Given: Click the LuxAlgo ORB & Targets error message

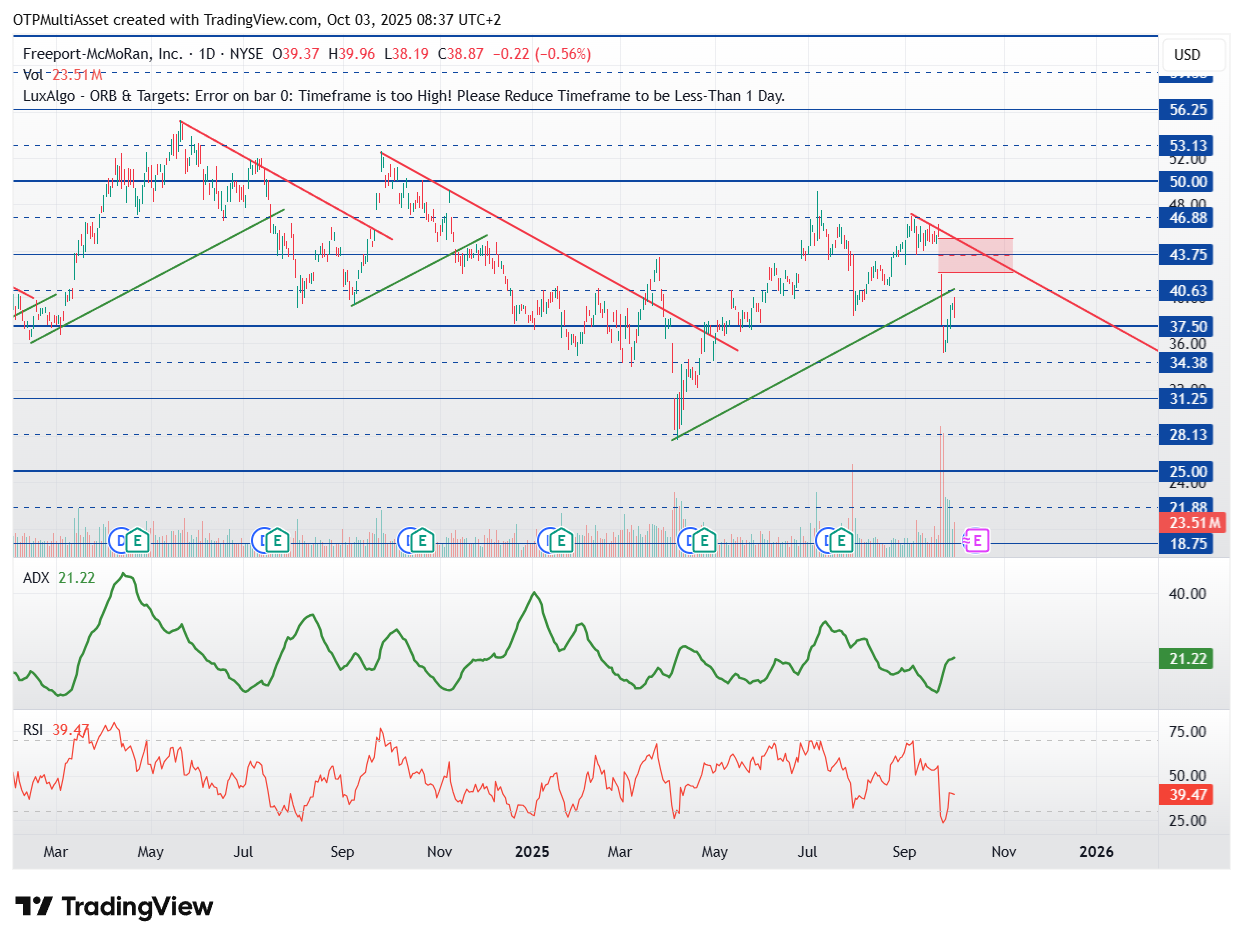Looking at the screenshot, I should tap(404, 96).
